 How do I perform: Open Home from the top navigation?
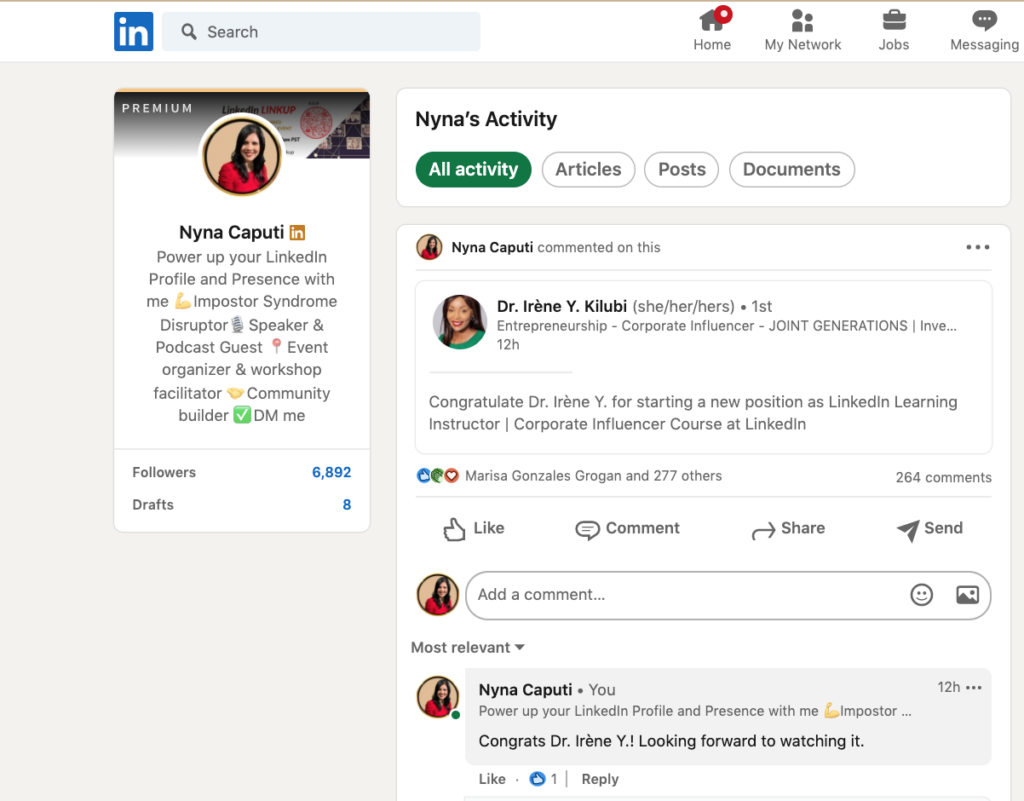[x=712, y=30]
